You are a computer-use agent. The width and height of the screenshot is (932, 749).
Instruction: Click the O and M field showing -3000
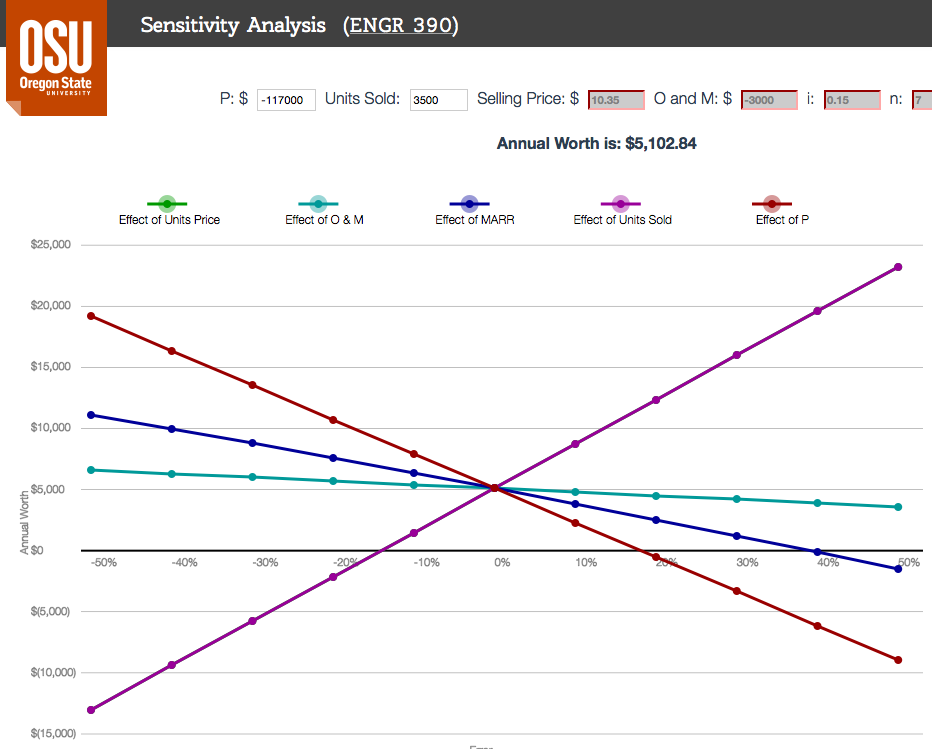[769, 99]
